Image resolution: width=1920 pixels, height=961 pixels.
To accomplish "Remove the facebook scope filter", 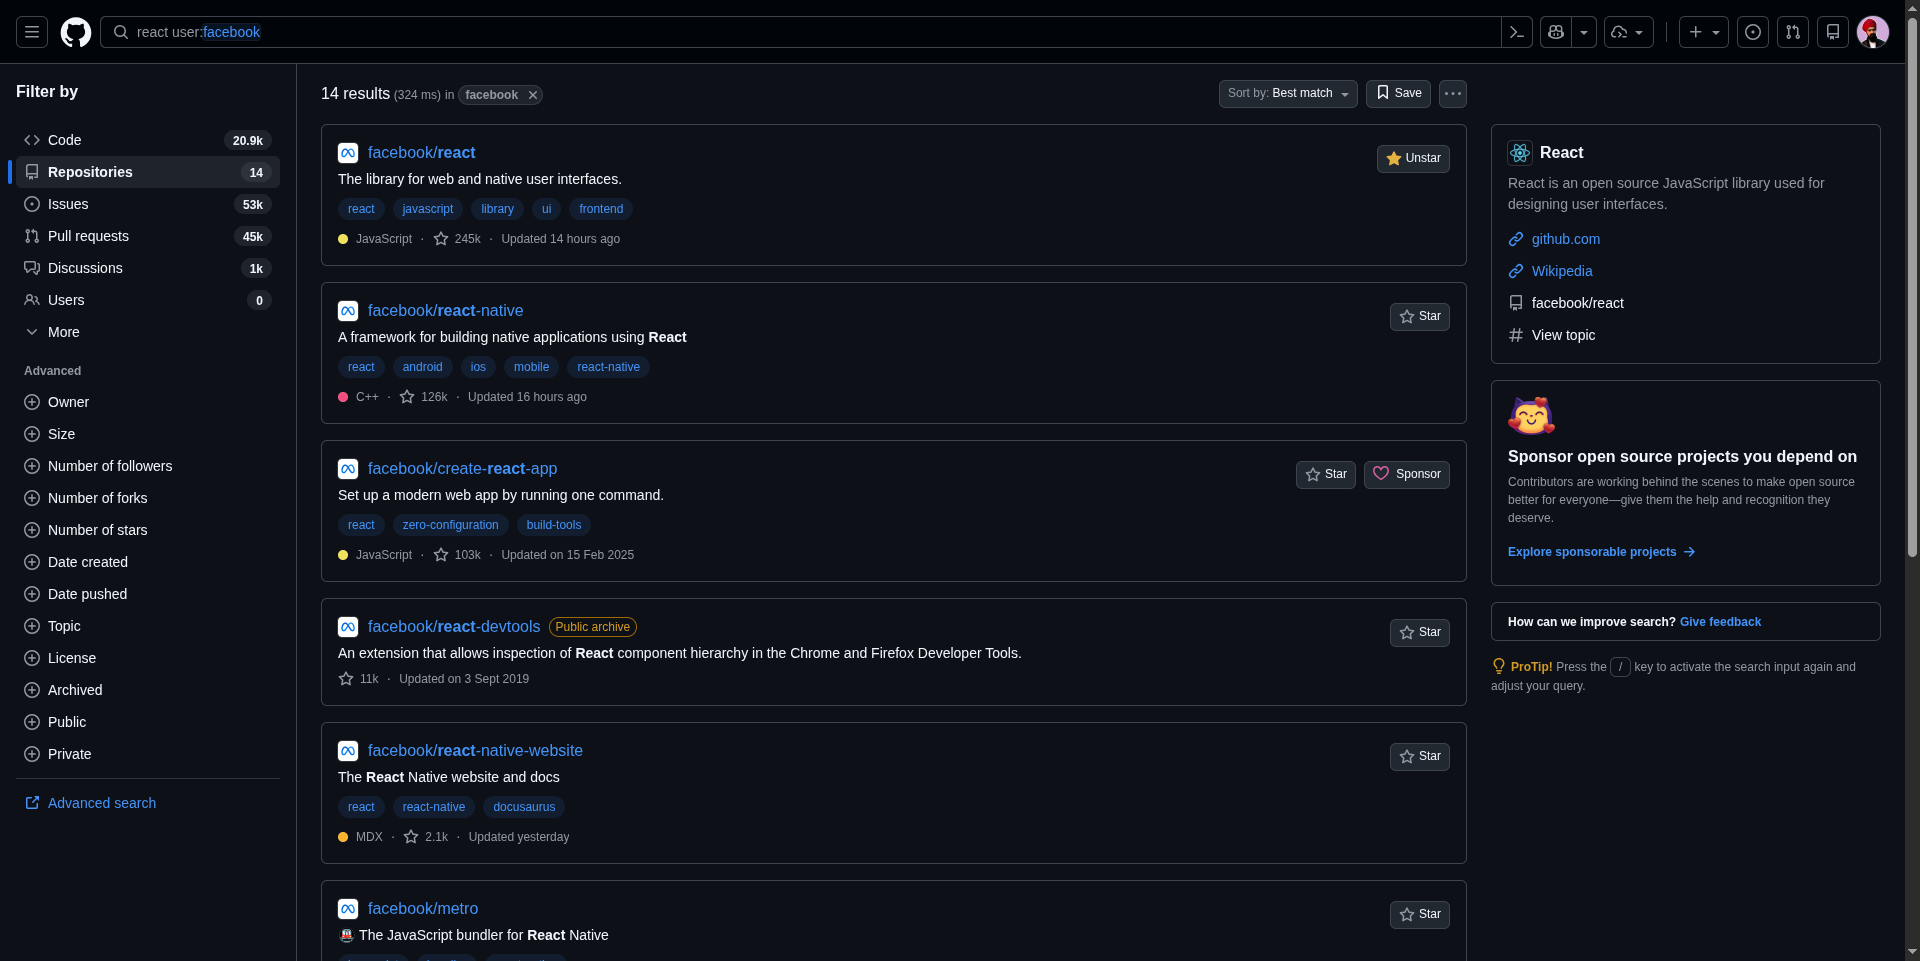I will click(x=533, y=95).
